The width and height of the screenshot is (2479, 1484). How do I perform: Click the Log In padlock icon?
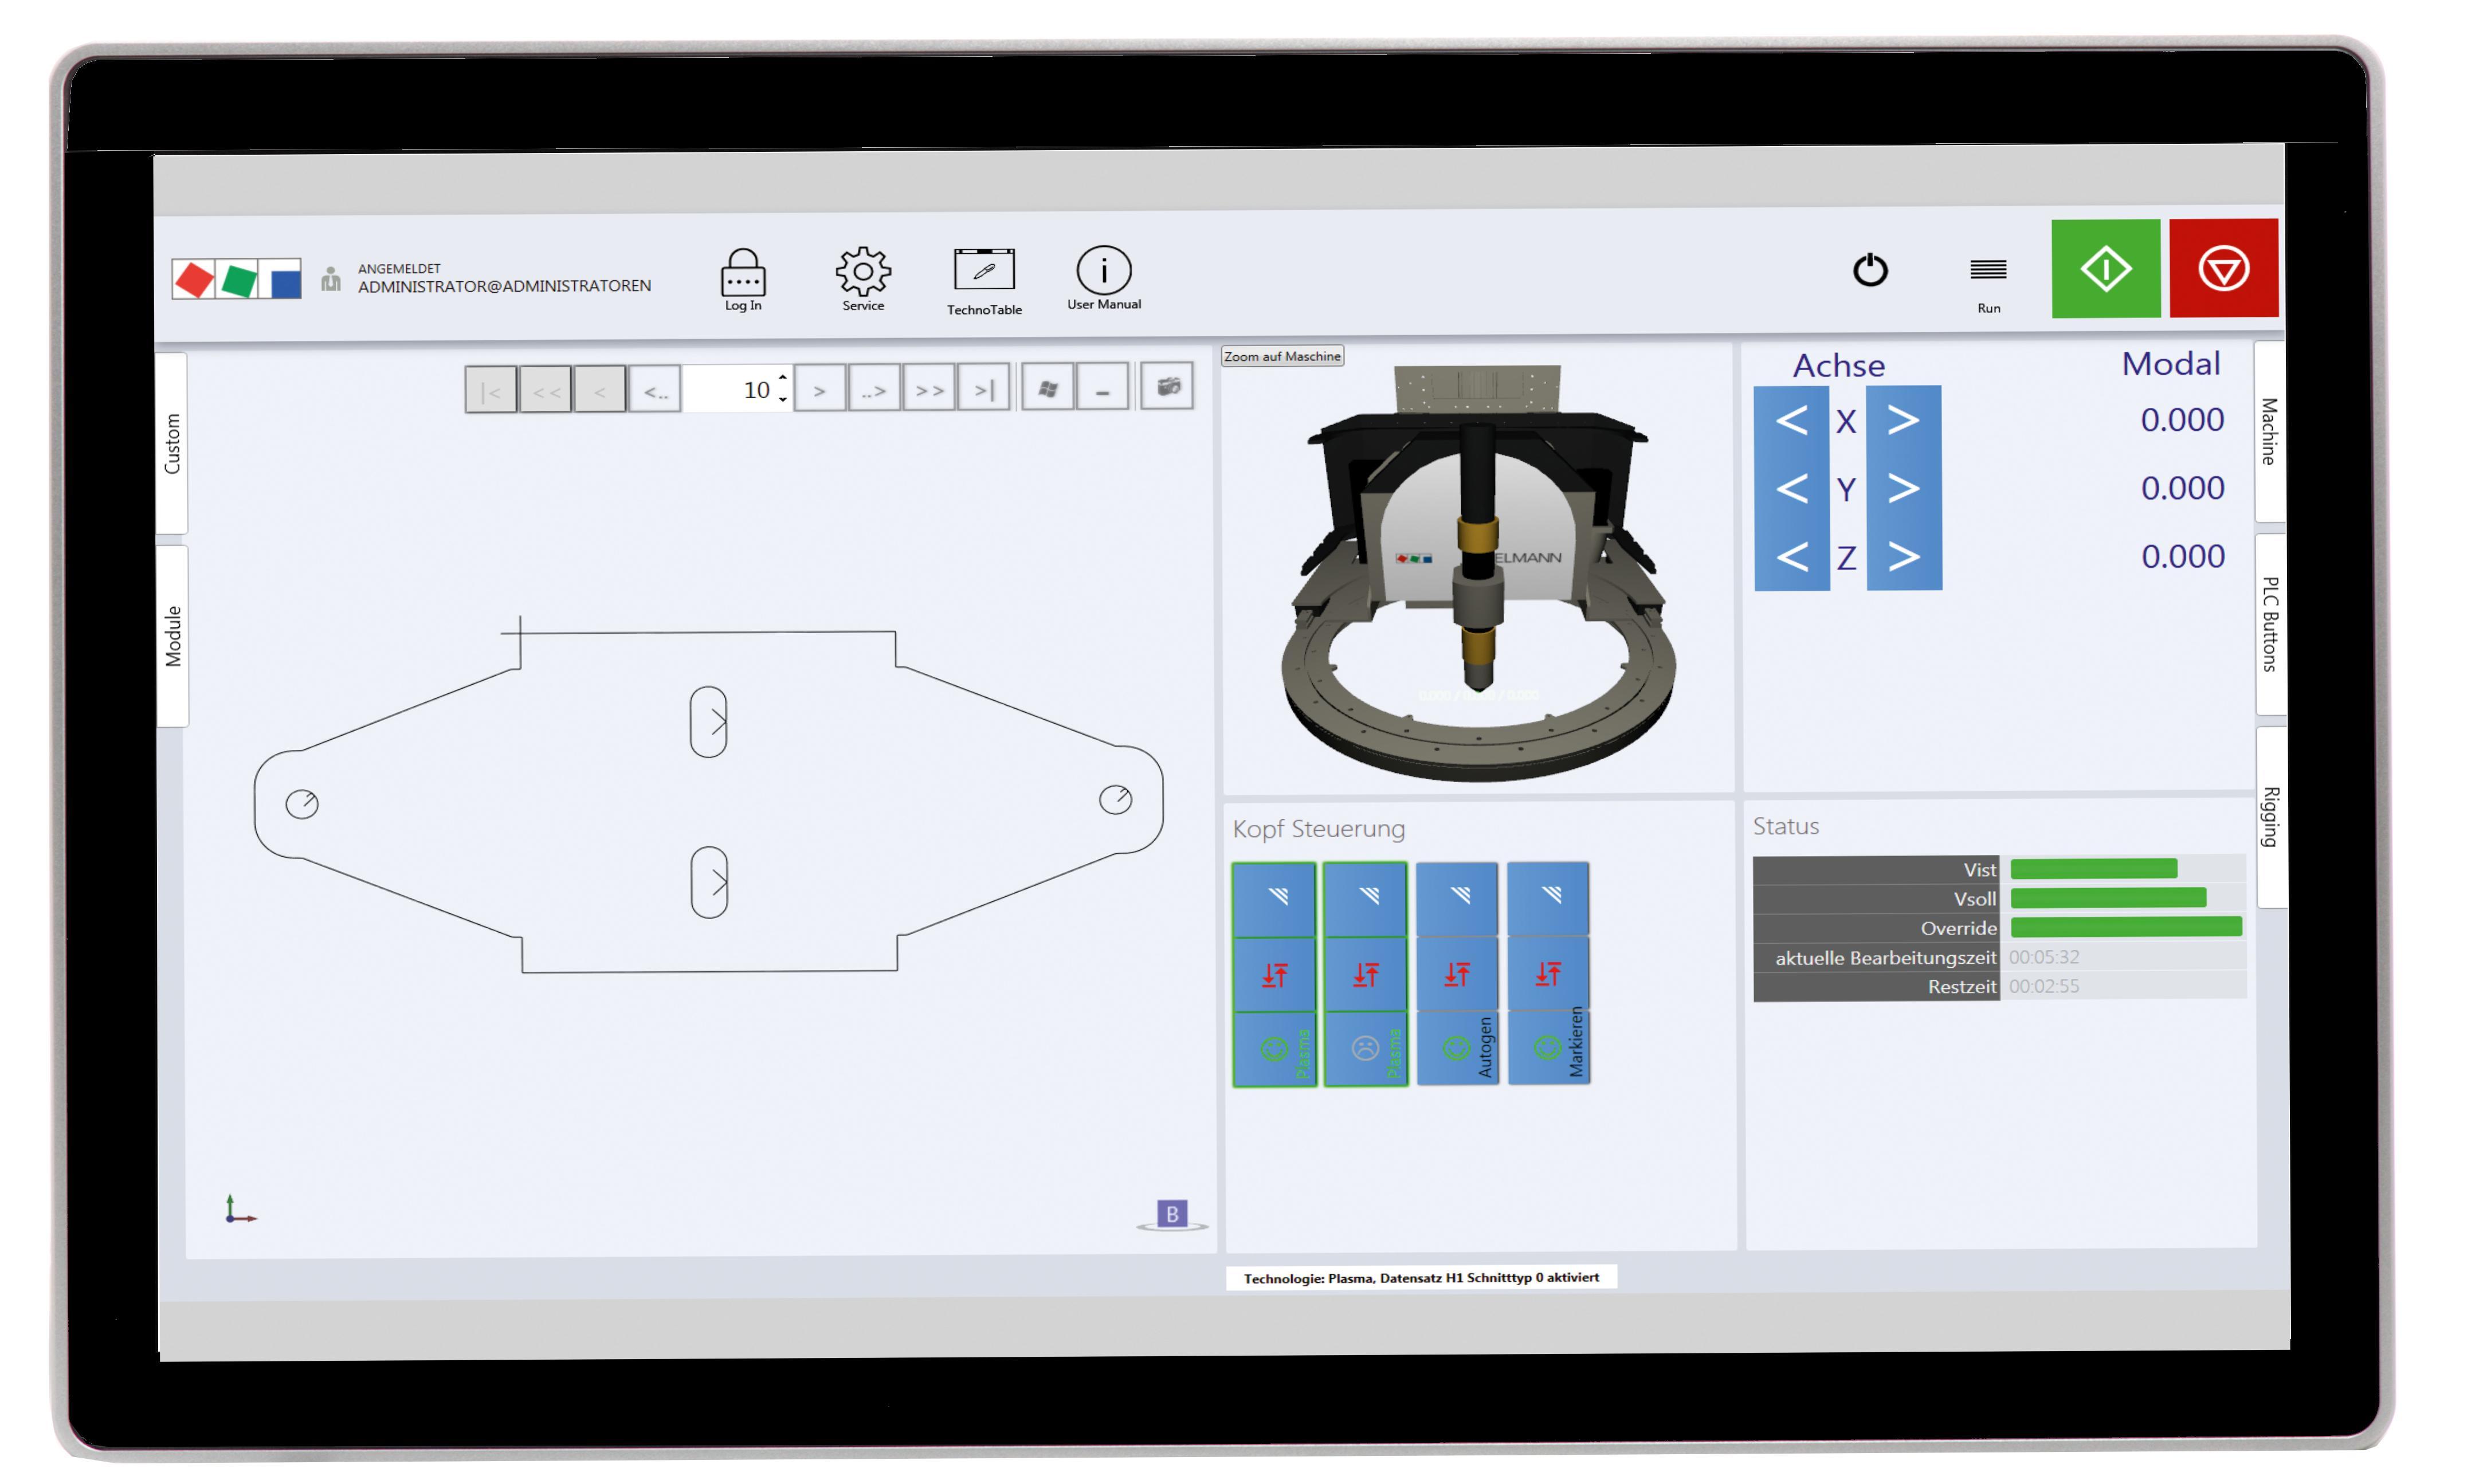(742, 273)
